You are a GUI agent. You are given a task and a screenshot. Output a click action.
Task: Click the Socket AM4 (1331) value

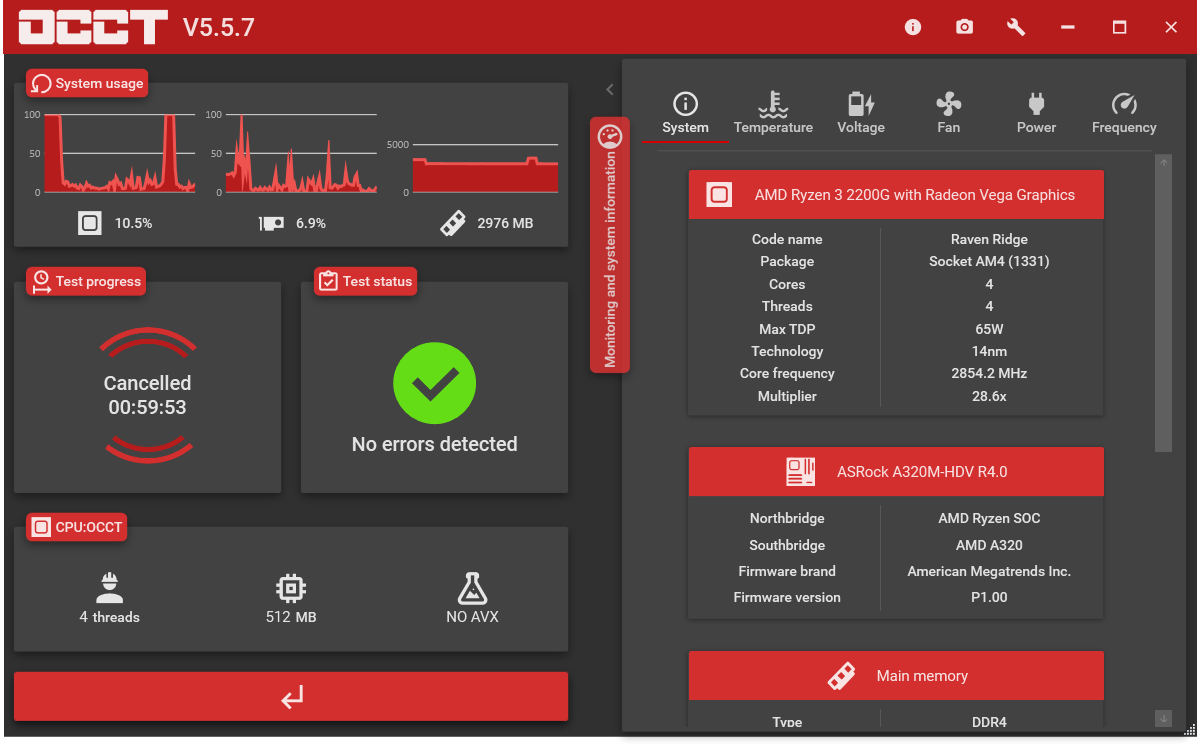989,261
